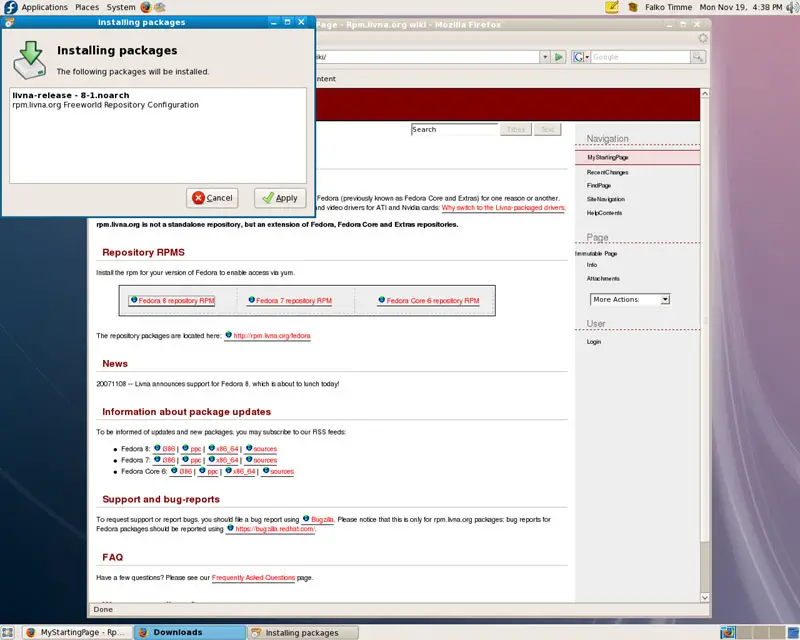The image size is (800, 640).
Task: Open the Attachments page link
Action: pos(603,279)
